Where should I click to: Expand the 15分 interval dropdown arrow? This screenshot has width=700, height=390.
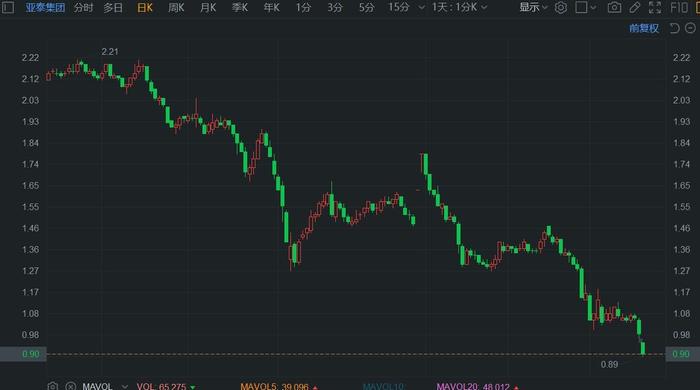pos(421,8)
